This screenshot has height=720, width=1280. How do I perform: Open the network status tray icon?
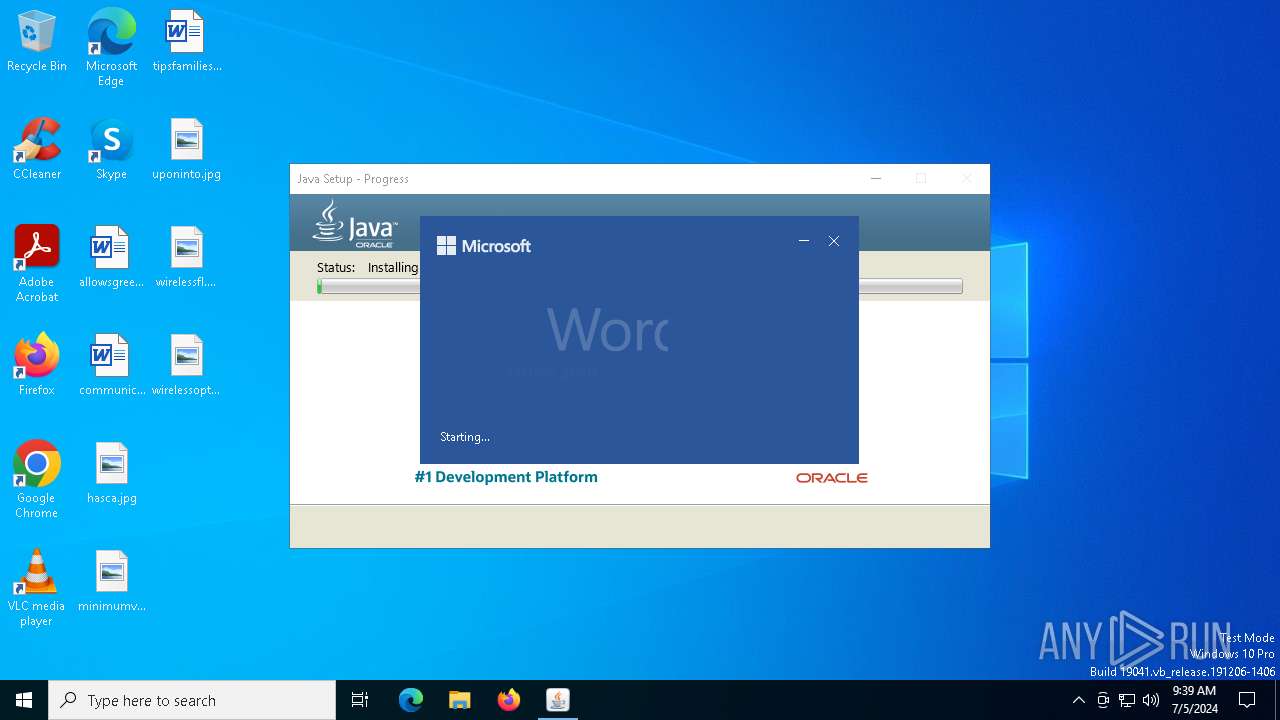[x=1127, y=700]
